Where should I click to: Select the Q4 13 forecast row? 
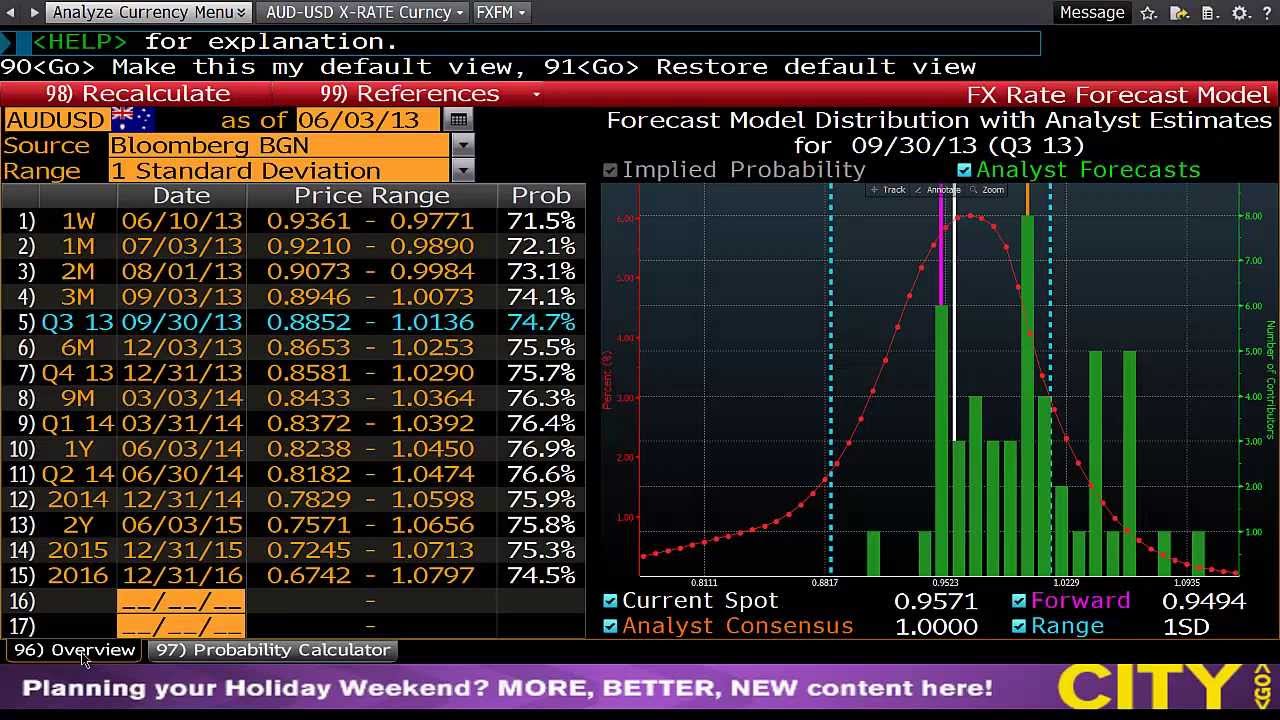point(293,373)
